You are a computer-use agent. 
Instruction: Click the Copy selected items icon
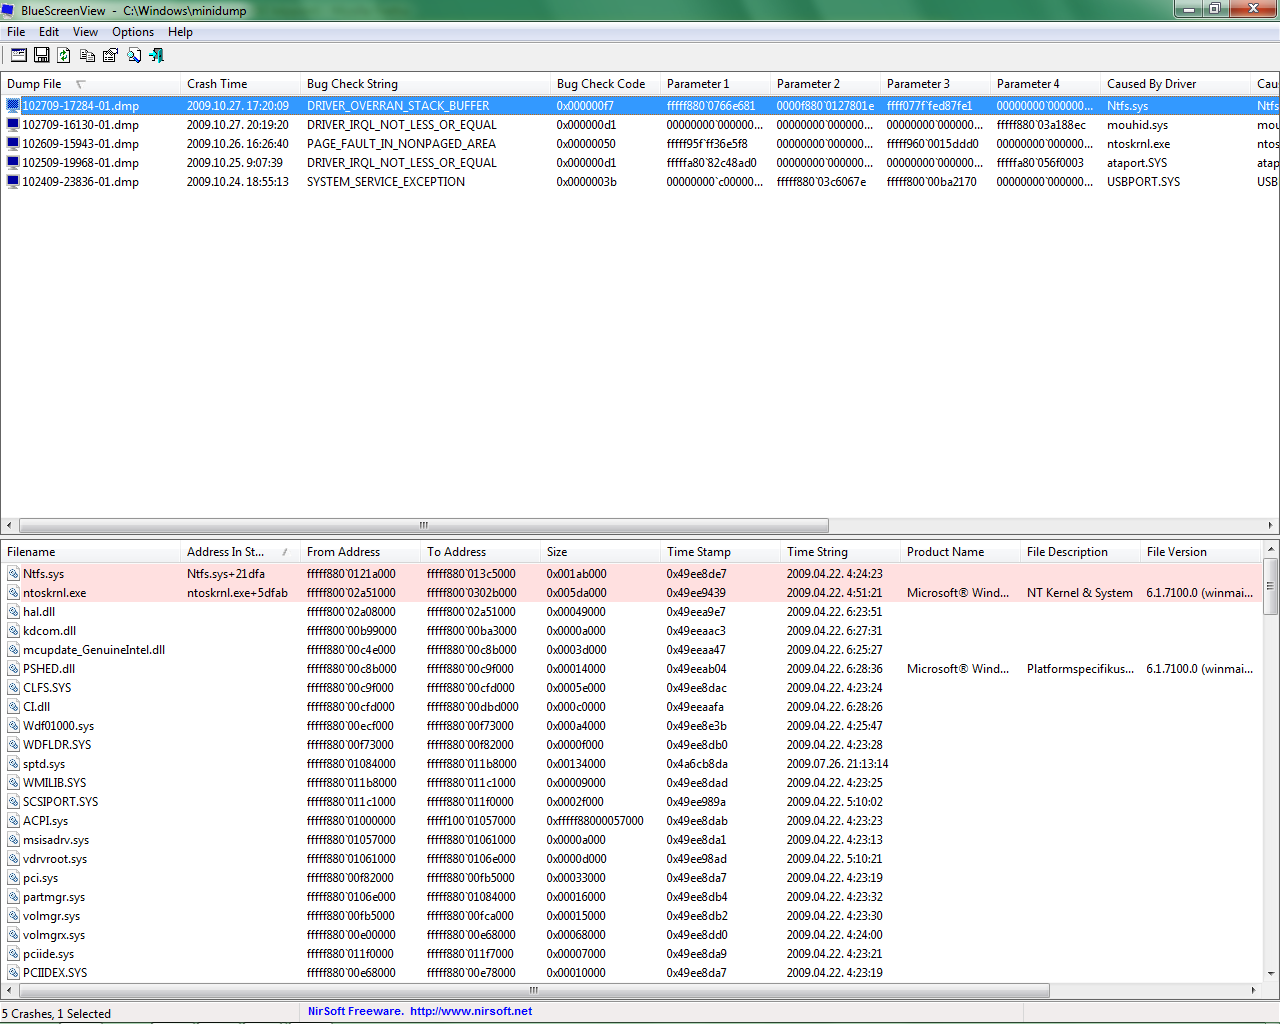[88, 55]
